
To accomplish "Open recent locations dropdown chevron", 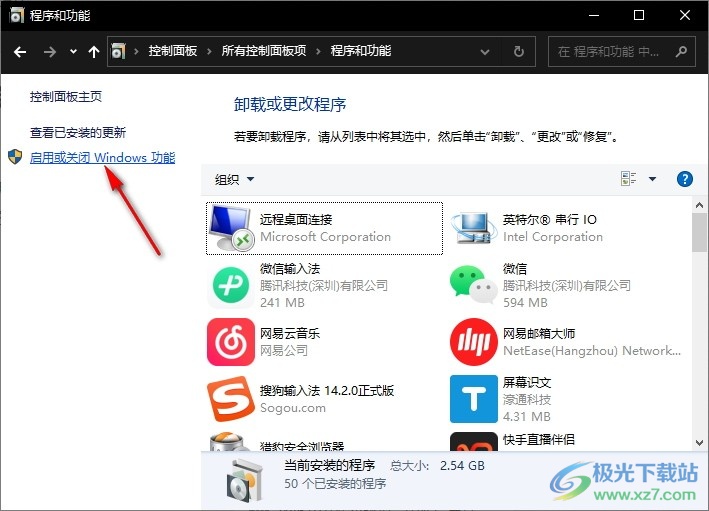I will point(73,52).
